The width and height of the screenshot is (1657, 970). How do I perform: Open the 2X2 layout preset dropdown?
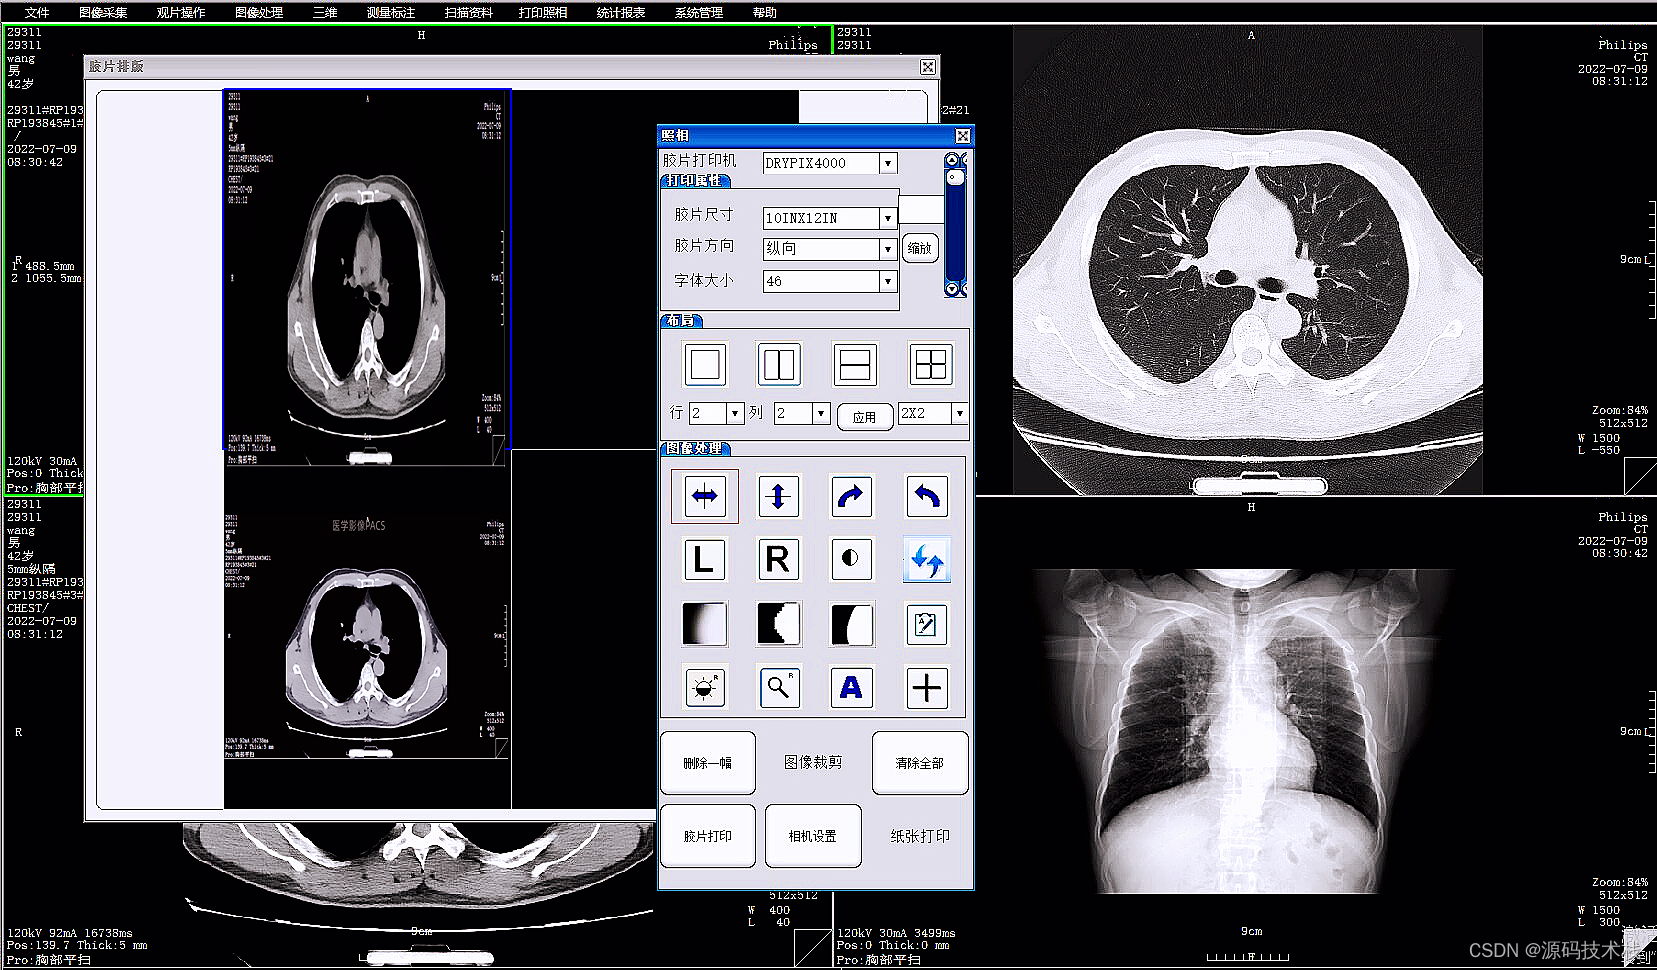960,413
